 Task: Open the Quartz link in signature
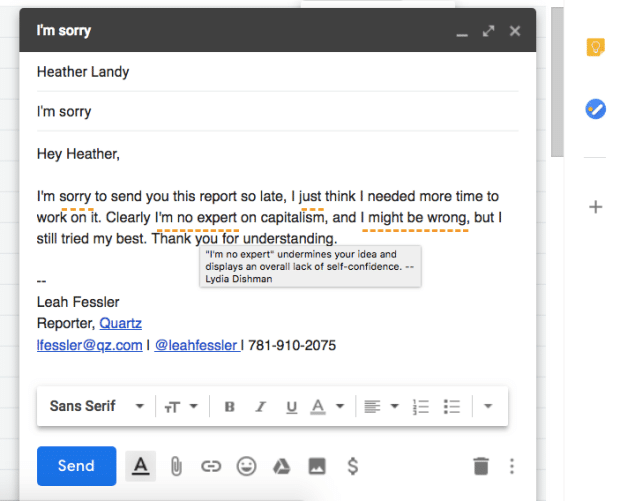120,323
